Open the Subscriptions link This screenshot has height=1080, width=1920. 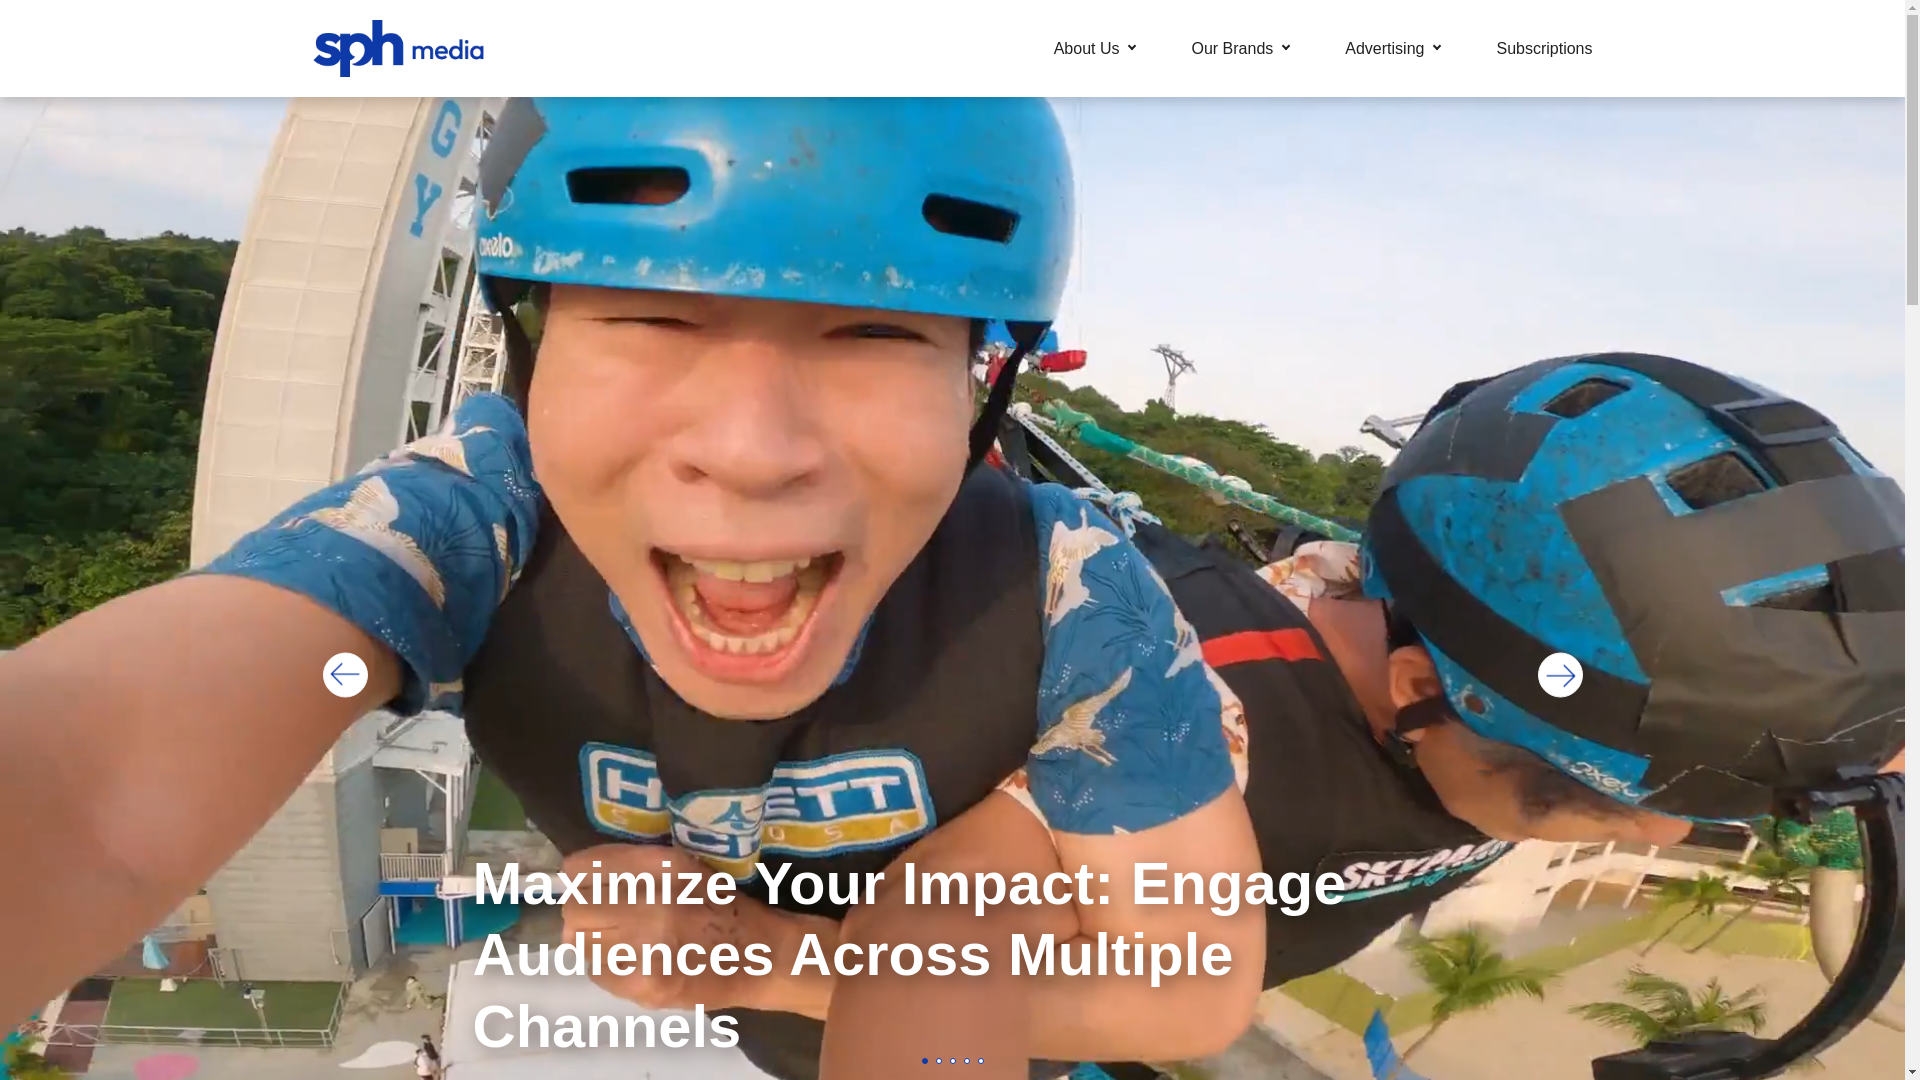[x=1544, y=48]
